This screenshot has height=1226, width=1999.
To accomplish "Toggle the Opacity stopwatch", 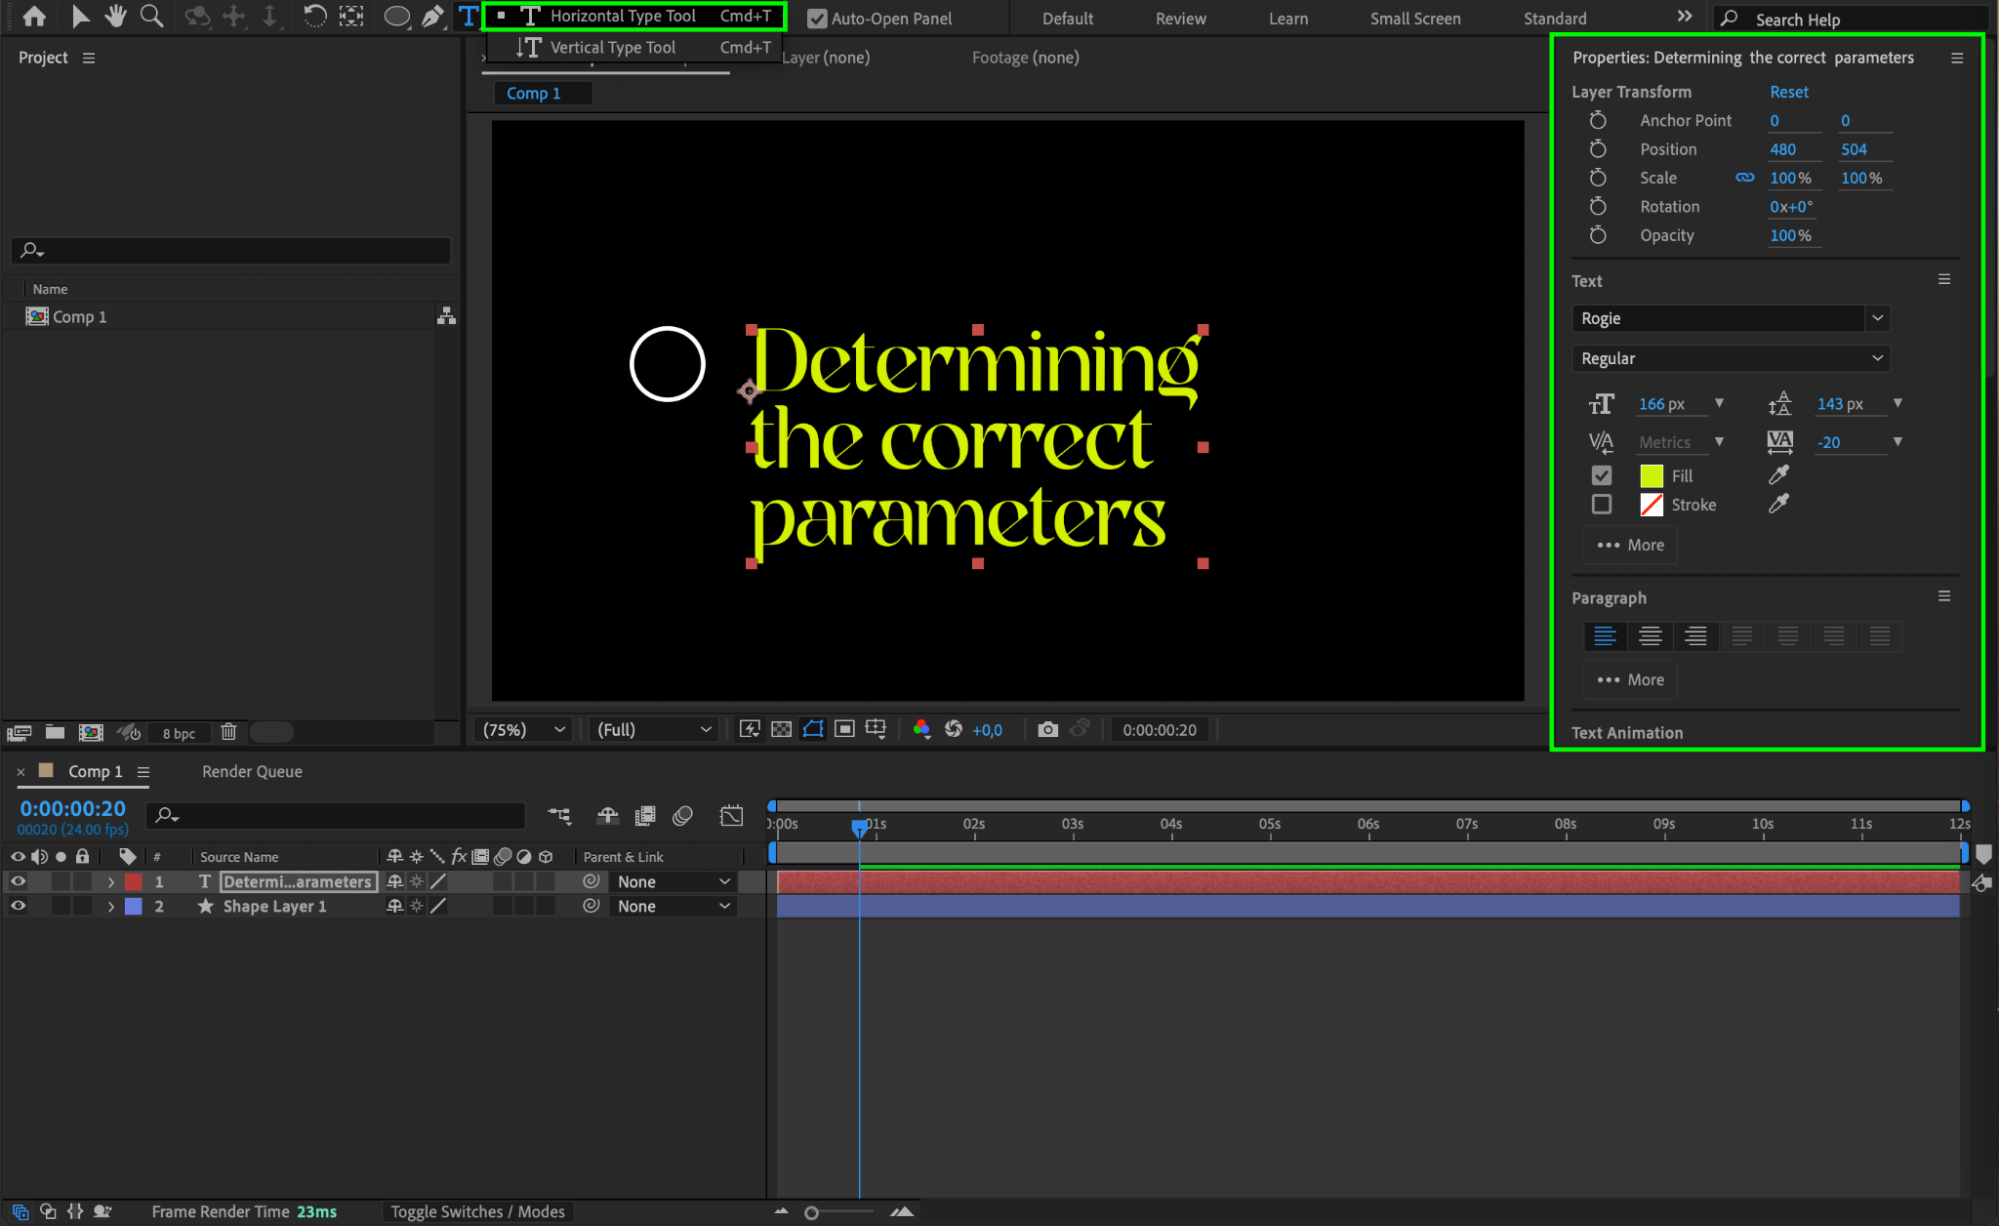I will point(1598,235).
